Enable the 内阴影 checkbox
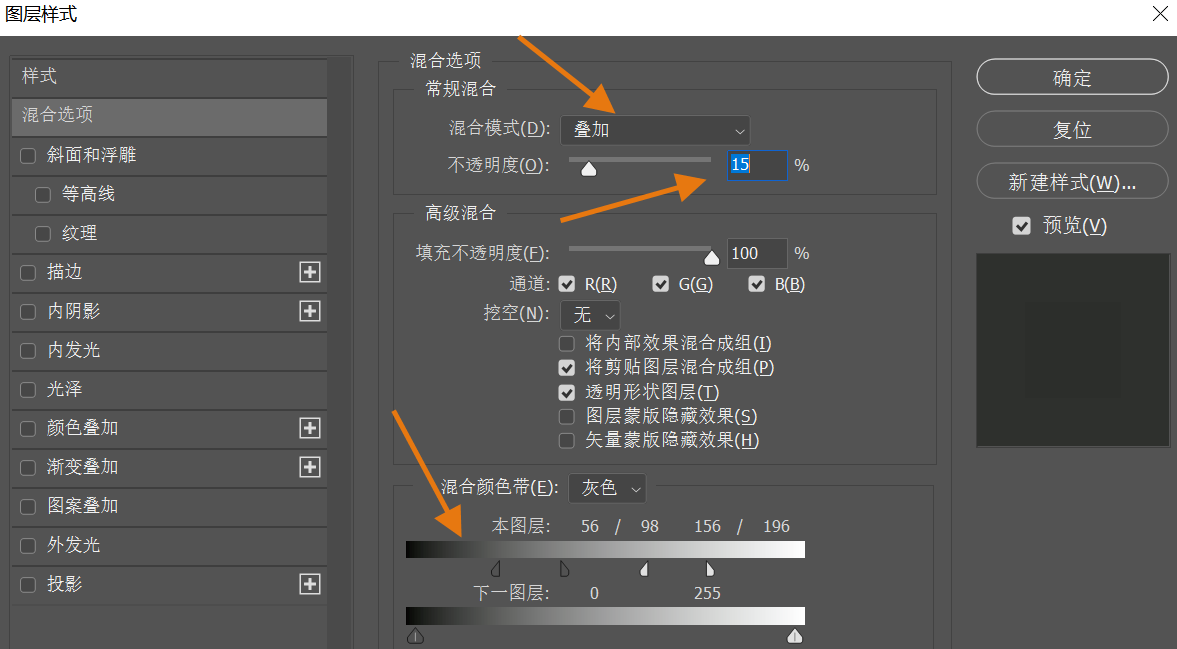This screenshot has height=649, width=1177. click(28, 311)
